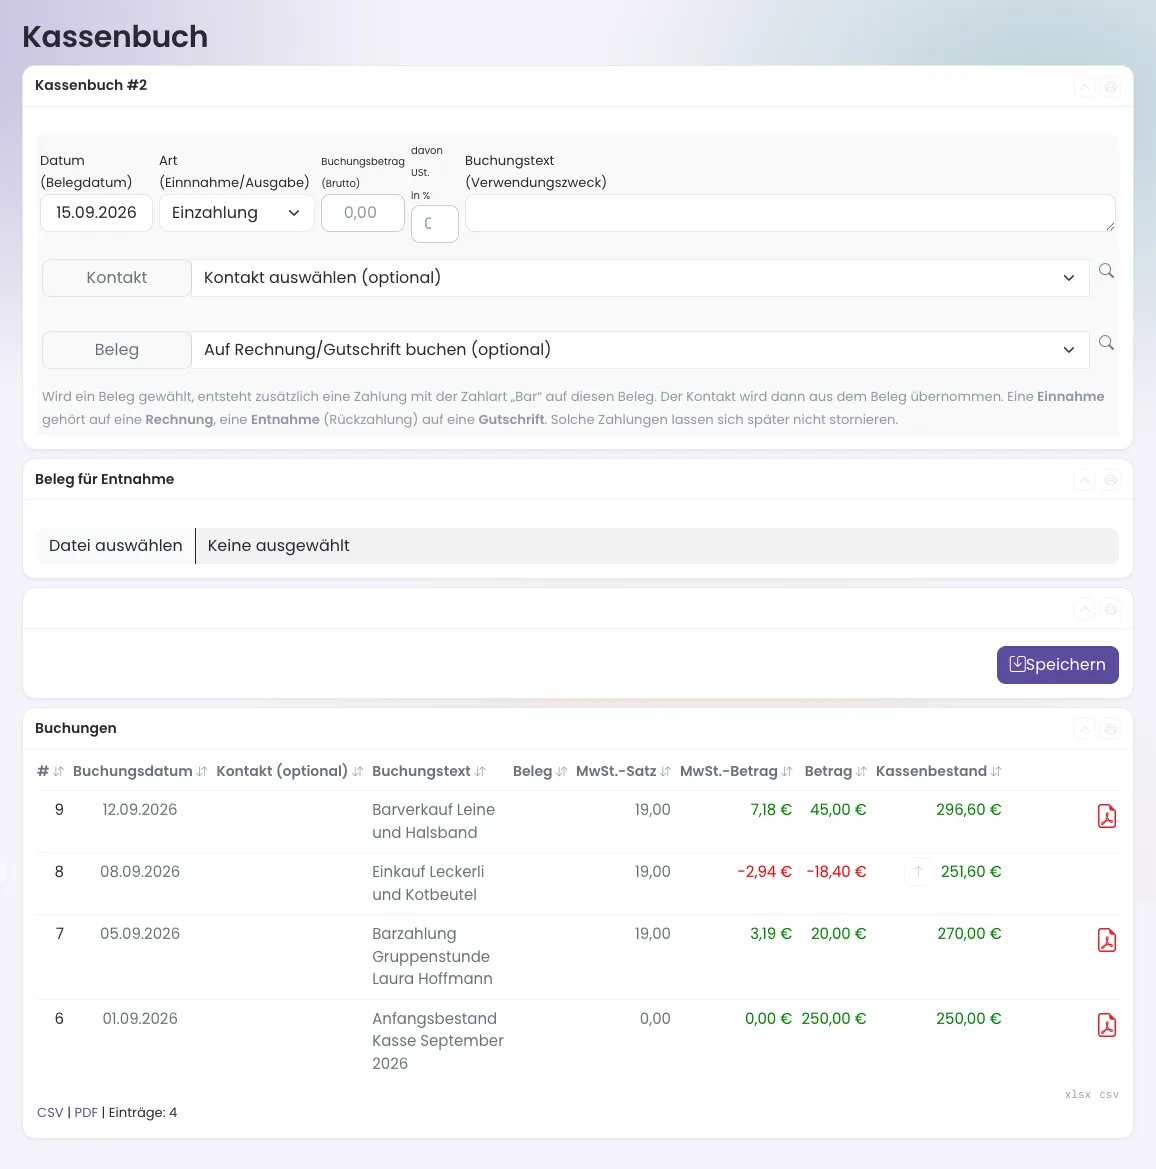The width and height of the screenshot is (1156, 1169).
Task: Sort the table by the Beleg column
Action: coord(540,772)
